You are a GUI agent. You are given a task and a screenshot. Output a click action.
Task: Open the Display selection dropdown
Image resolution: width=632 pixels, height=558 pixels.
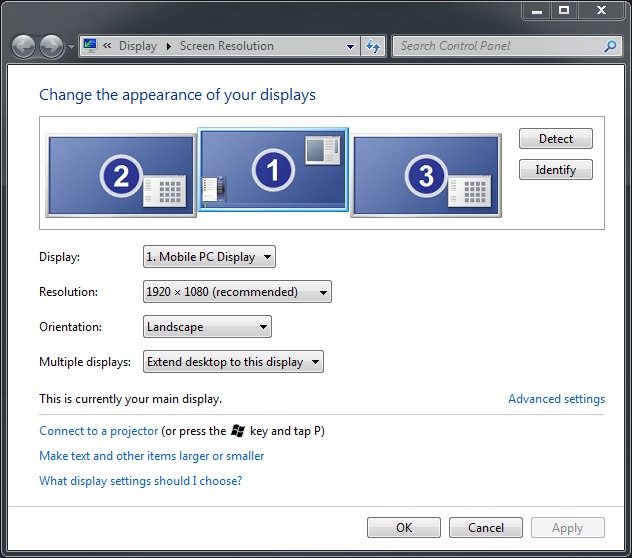click(x=209, y=257)
